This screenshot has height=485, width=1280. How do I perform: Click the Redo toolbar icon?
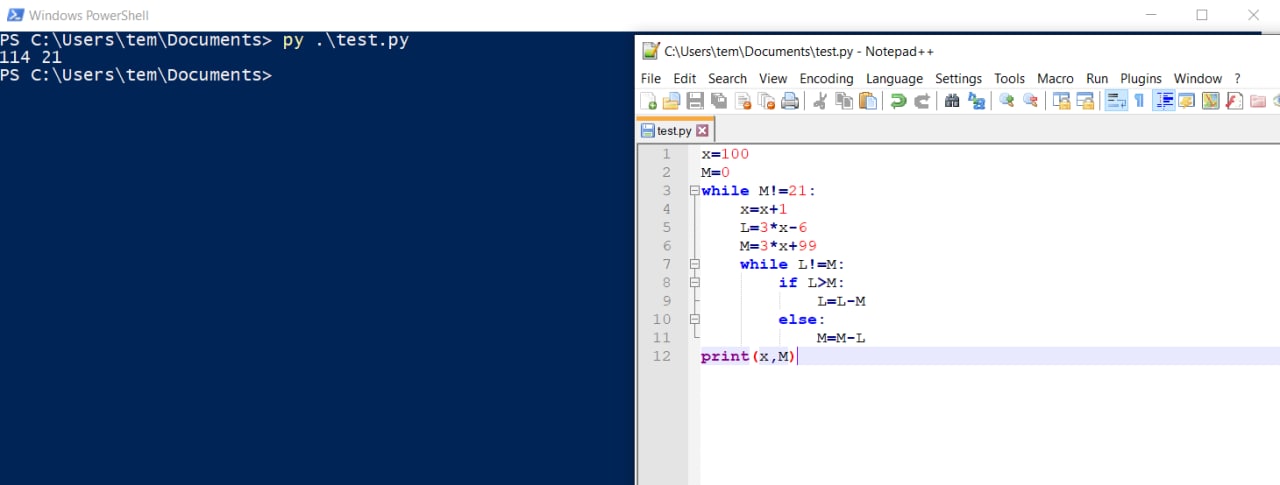point(922,100)
